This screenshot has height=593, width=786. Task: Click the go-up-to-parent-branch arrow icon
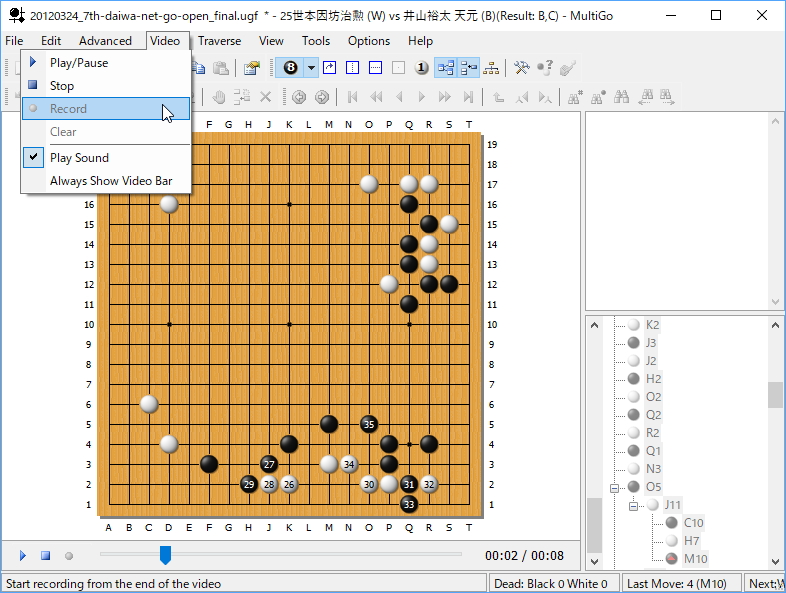point(498,97)
